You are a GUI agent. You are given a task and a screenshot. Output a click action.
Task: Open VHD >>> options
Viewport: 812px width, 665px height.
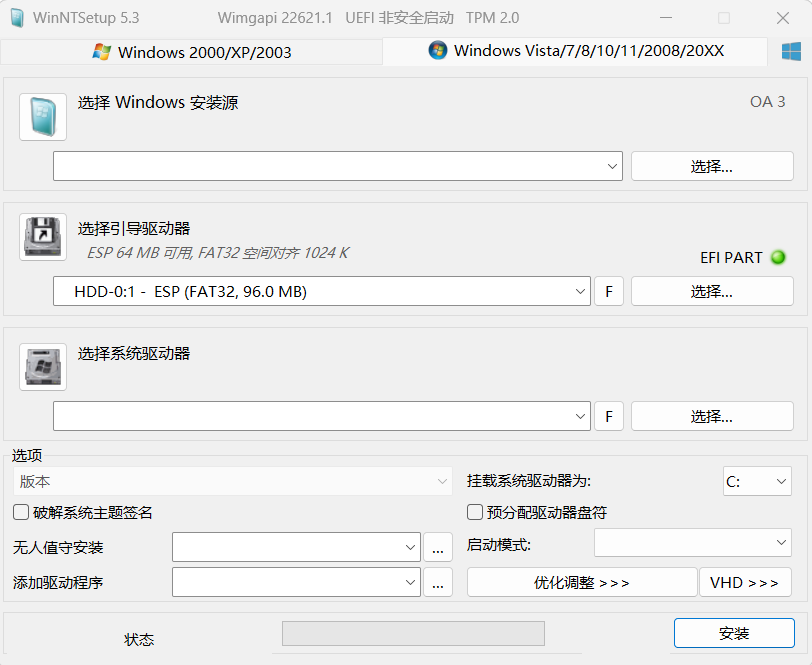pos(745,582)
